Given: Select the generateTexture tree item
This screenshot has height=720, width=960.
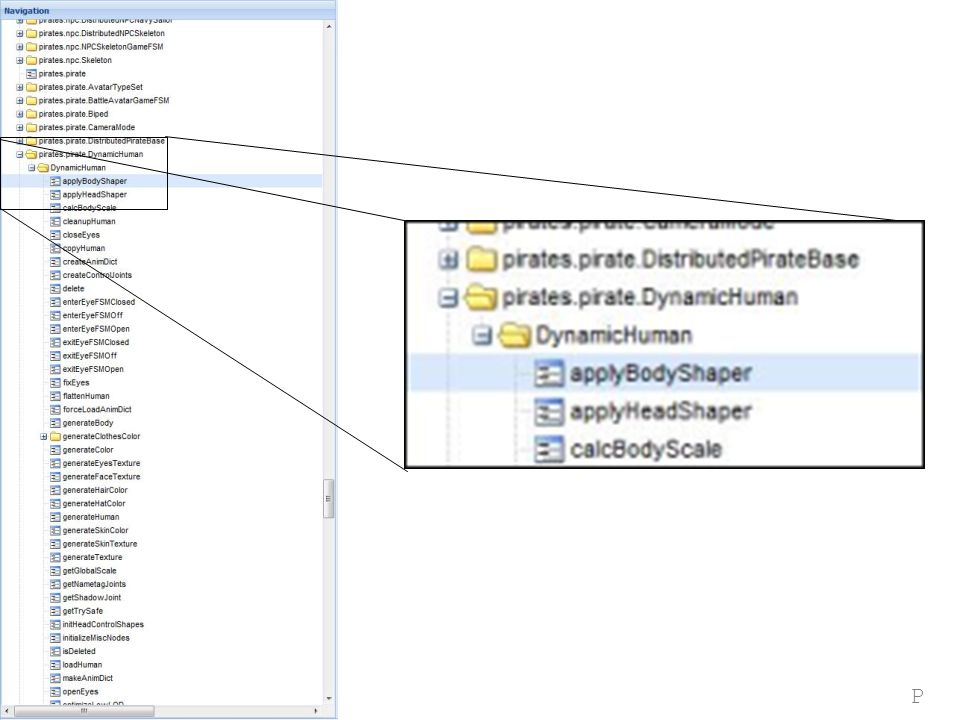Looking at the screenshot, I should (92, 558).
